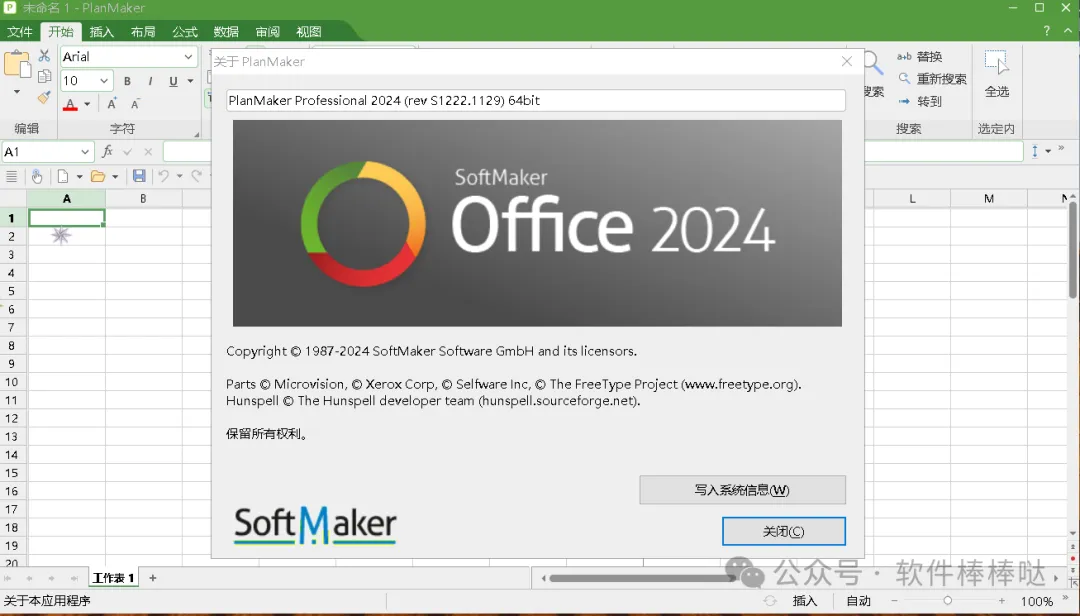Select the Format Painter brush icon
The image size is (1080, 616).
[x=44, y=97]
